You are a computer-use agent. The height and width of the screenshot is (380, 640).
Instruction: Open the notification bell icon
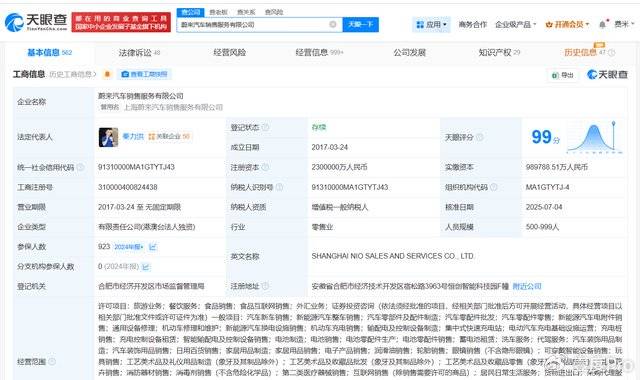point(602,24)
